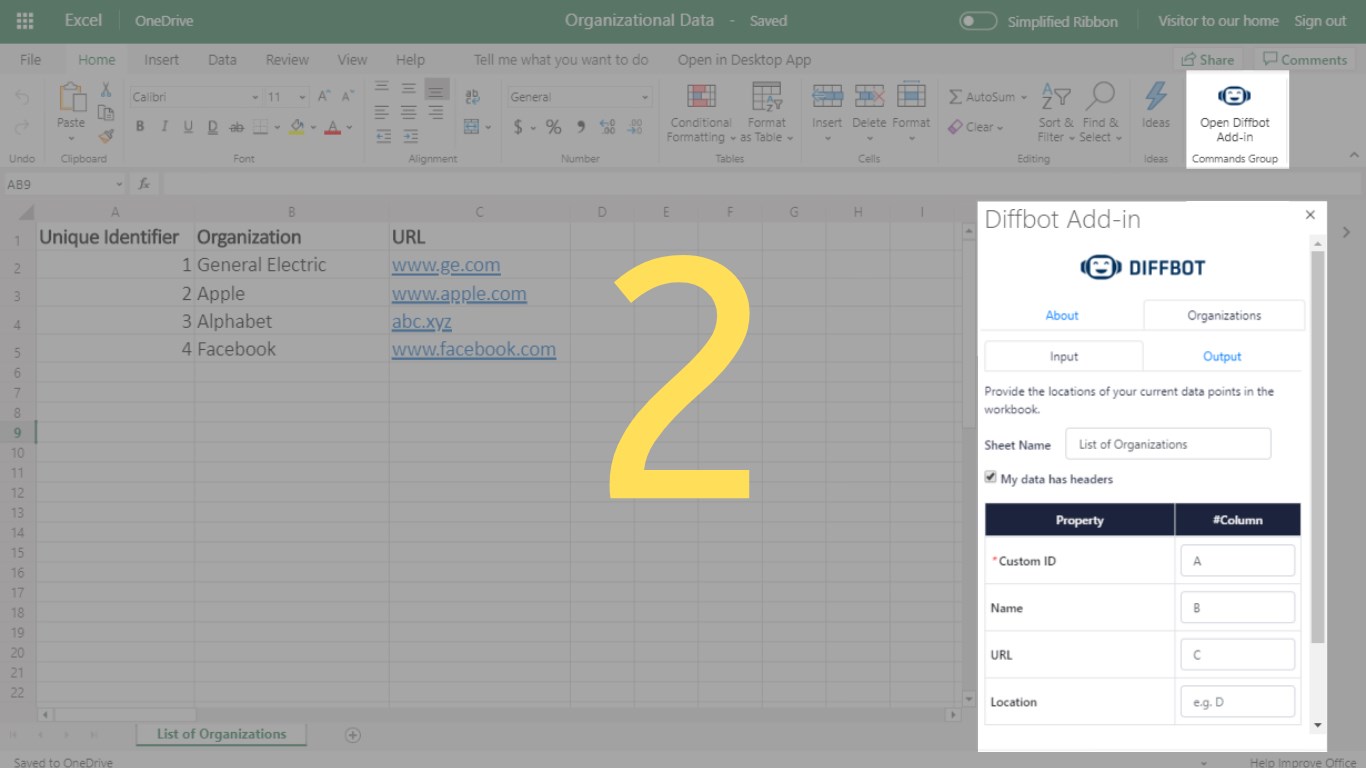Switch to Output tab in Diffbot

[x=1222, y=356]
